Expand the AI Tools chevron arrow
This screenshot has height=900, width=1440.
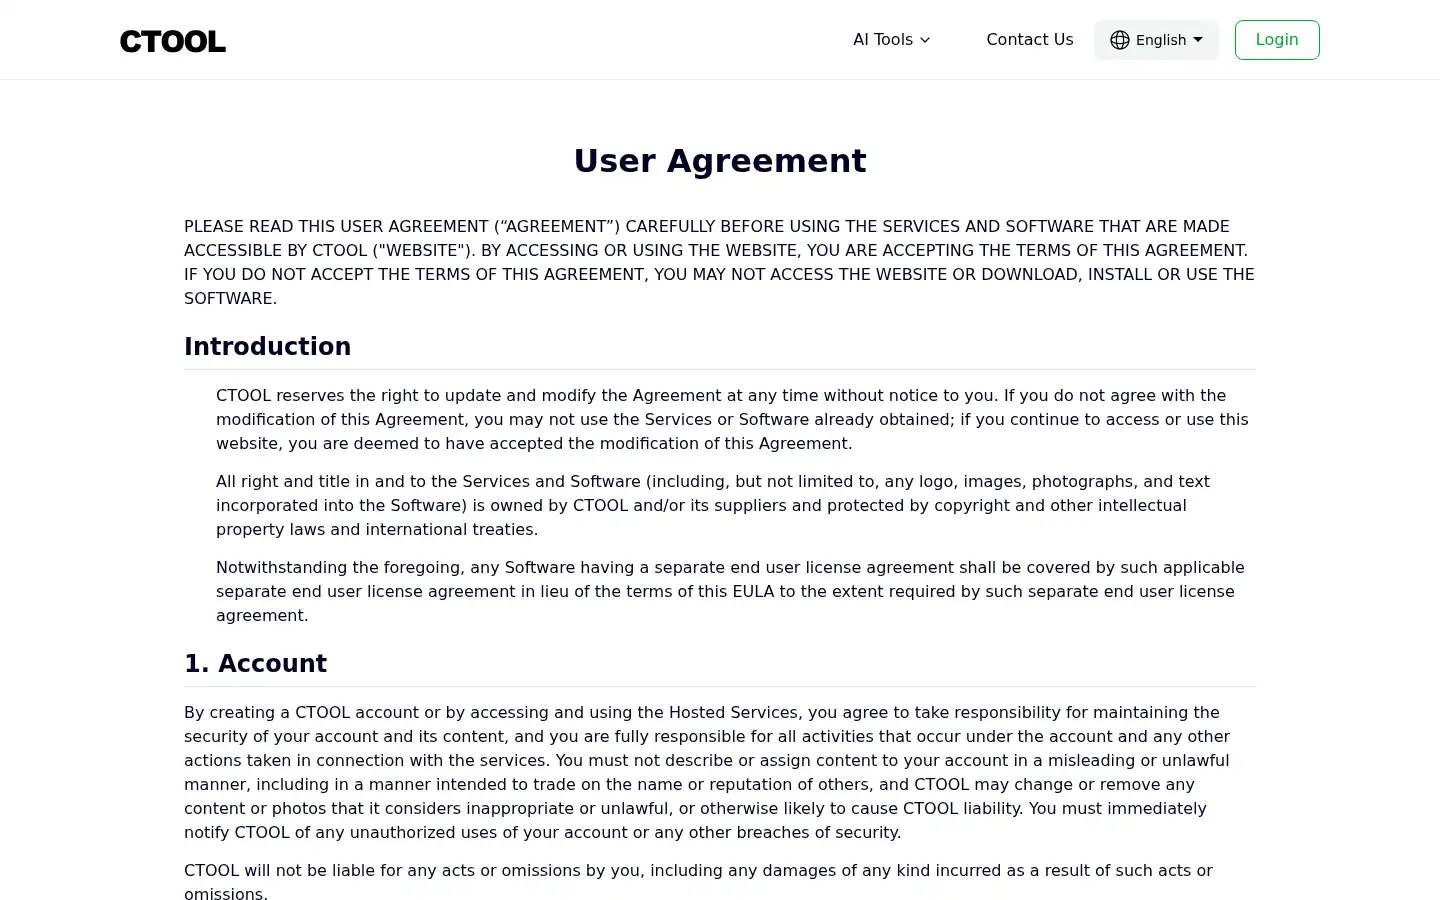(x=925, y=40)
